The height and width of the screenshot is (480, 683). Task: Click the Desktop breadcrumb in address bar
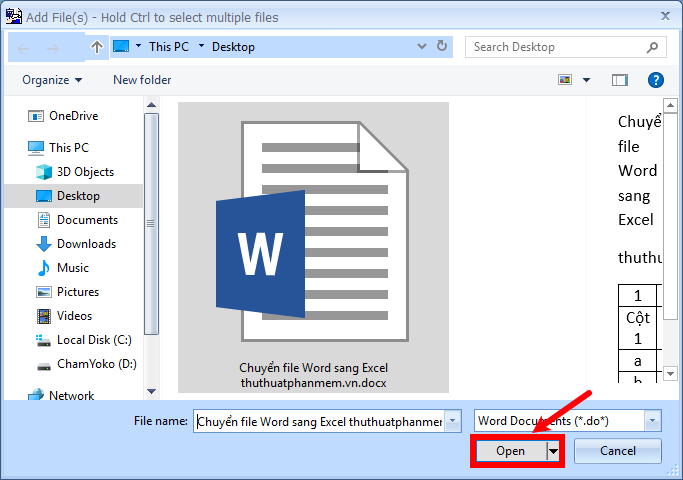[x=233, y=47]
